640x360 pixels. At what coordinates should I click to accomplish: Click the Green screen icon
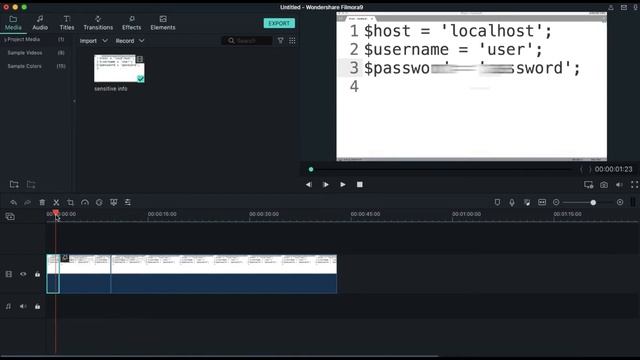click(x=113, y=202)
